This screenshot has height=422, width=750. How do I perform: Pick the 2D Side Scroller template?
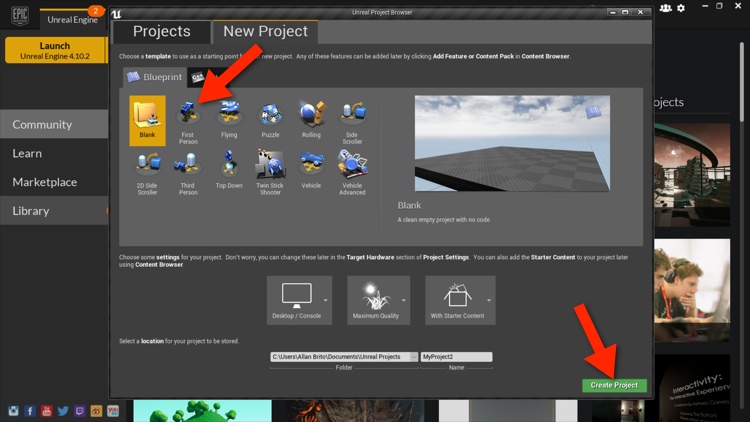click(147, 172)
